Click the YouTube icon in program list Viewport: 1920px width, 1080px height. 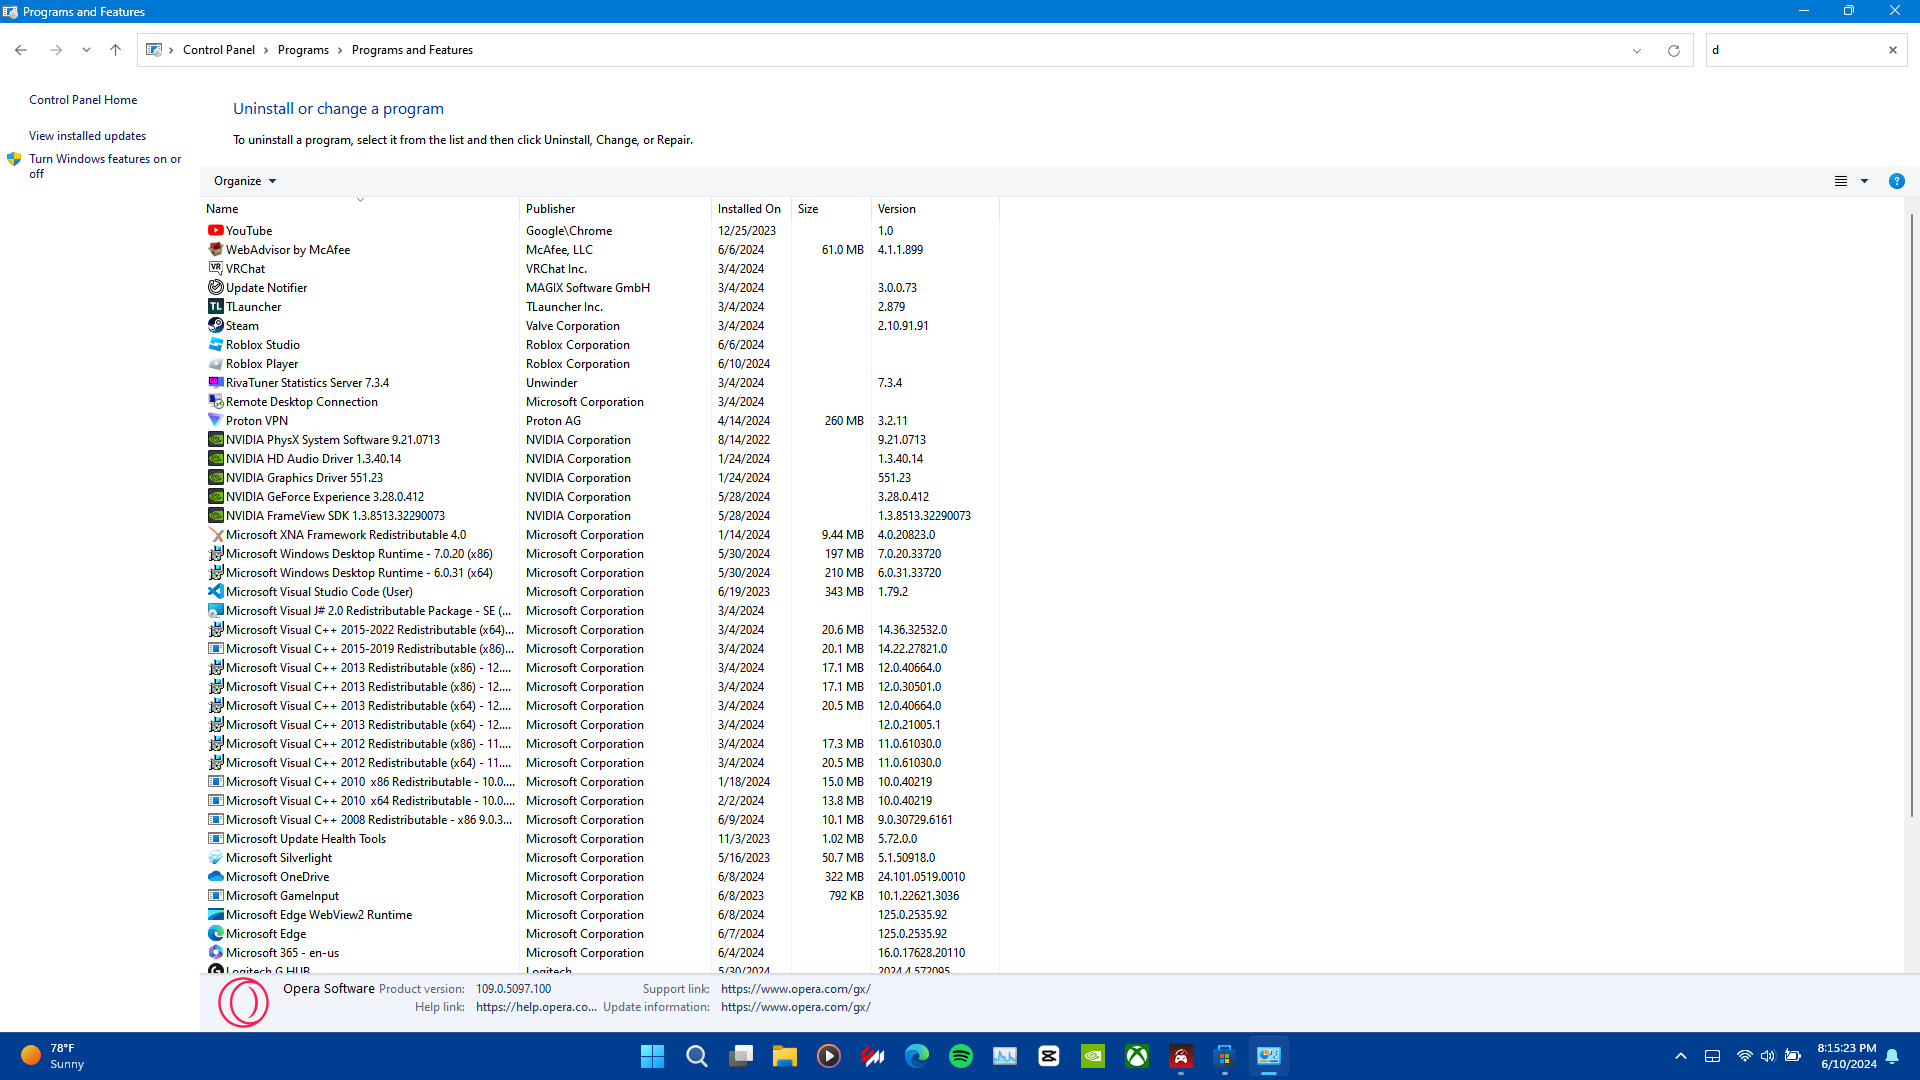click(215, 230)
